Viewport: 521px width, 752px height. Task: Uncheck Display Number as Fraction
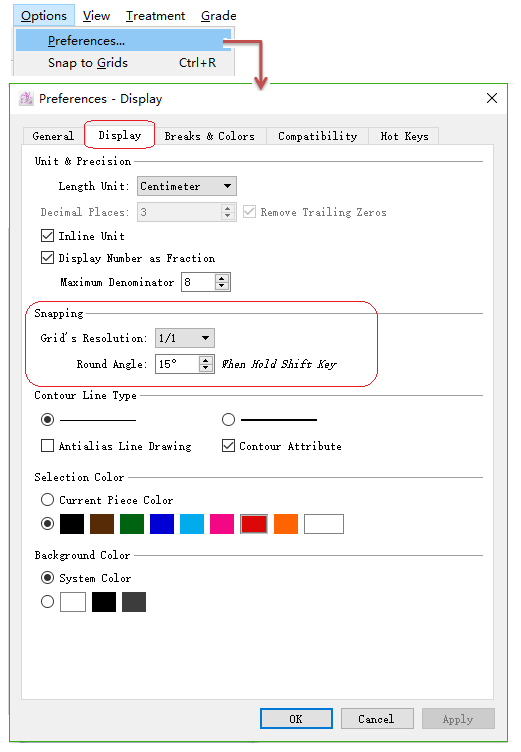(47, 258)
